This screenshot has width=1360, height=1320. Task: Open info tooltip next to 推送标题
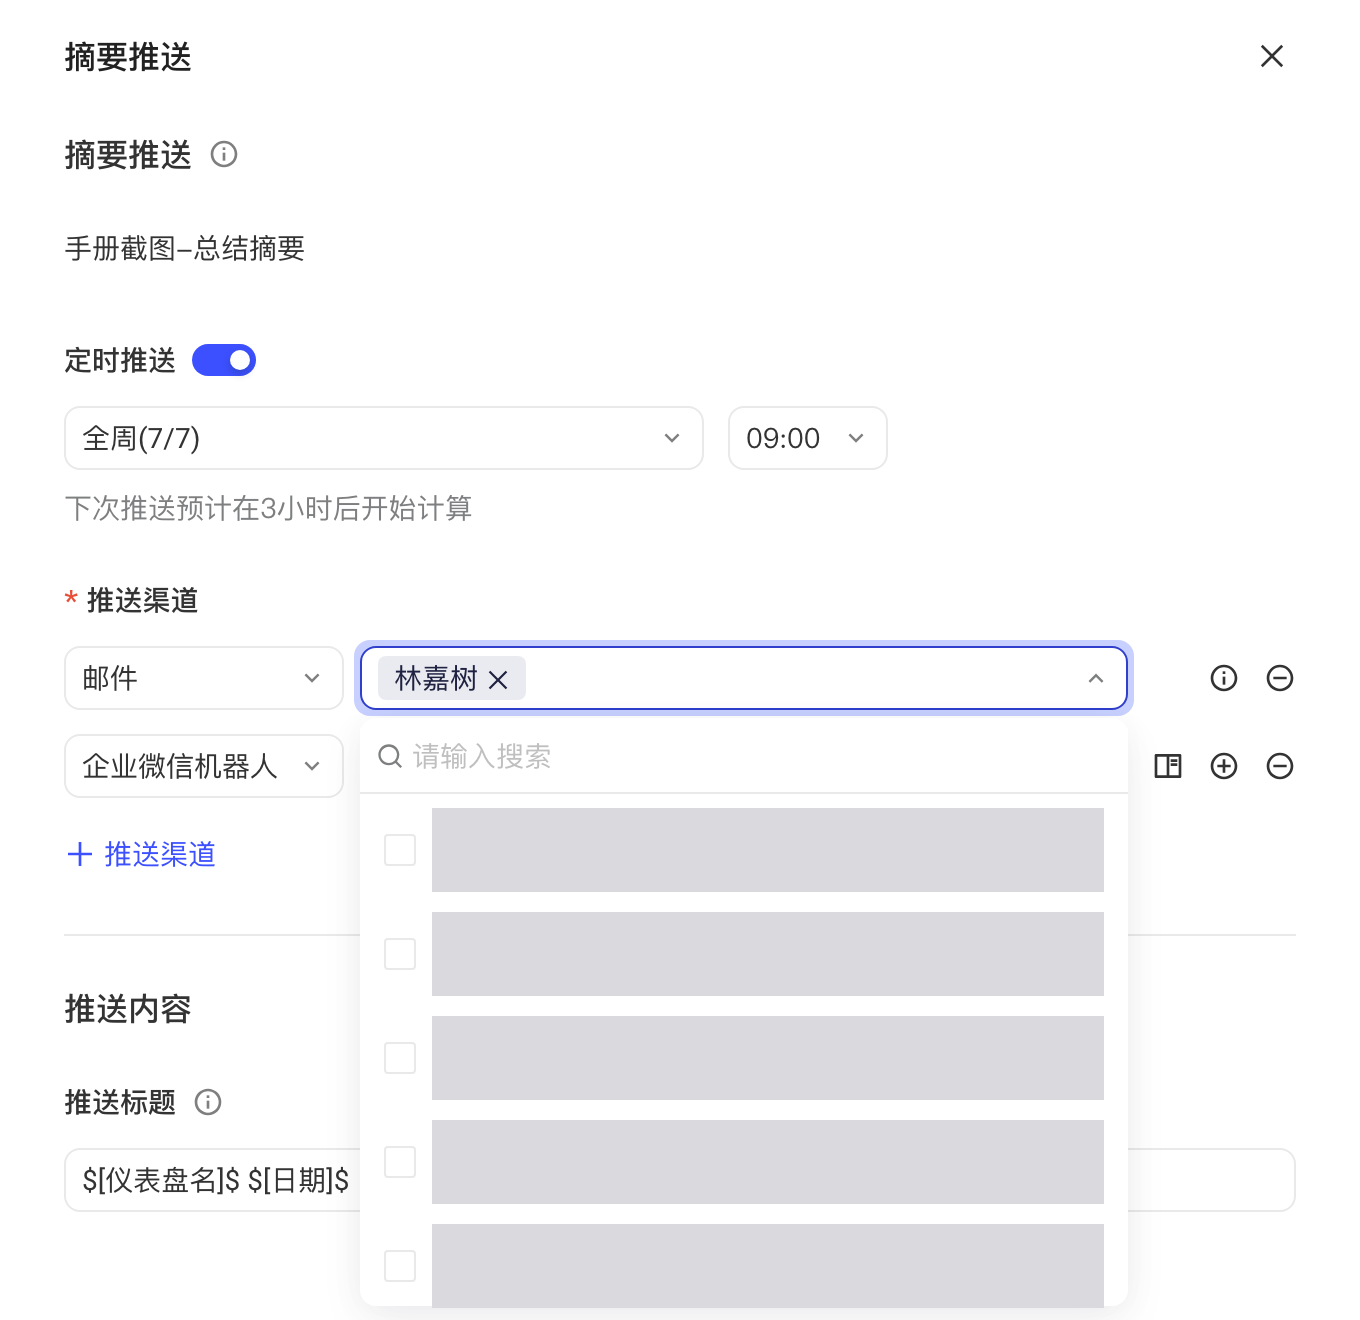click(x=208, y=1102)
